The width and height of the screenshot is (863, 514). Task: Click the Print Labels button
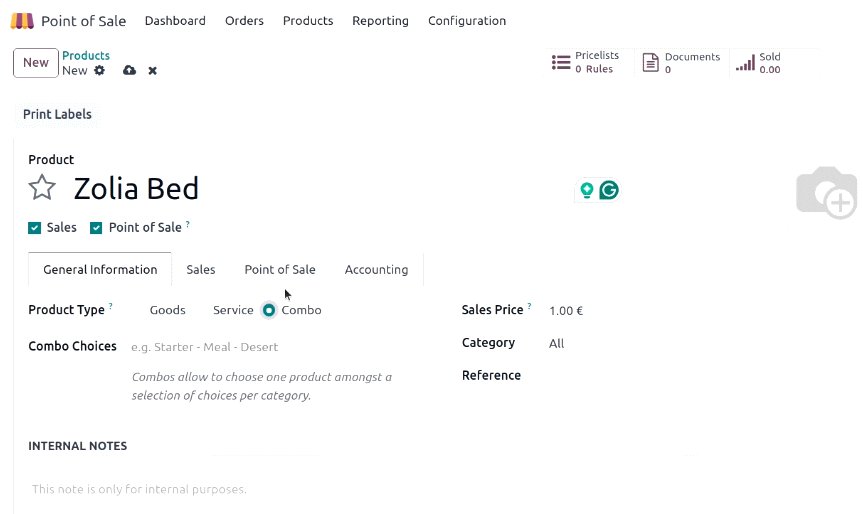click(x=57, y=114)
